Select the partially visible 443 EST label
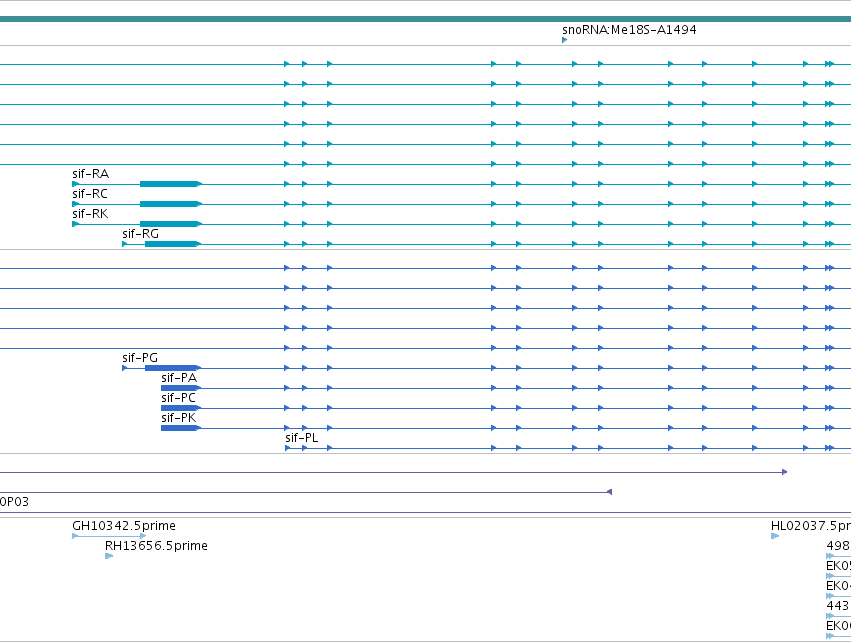Screen dimensions: 851x642 coord(838,606)
